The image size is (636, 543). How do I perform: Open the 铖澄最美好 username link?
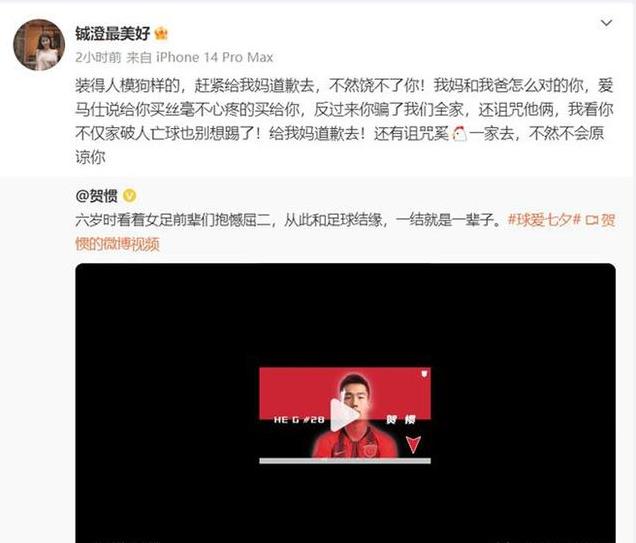pyautogui.click(x=112, y=34)
